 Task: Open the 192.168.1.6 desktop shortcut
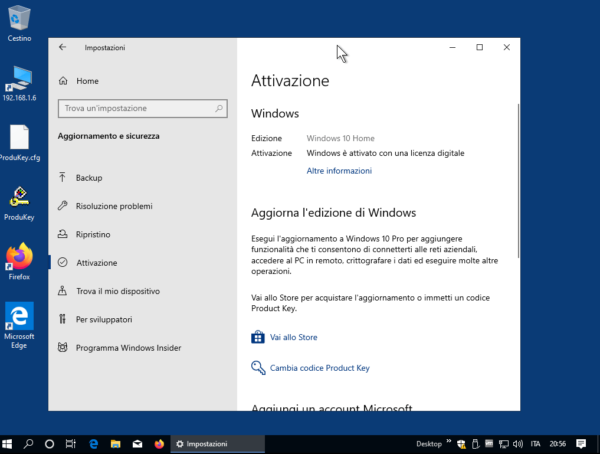click(19, 83)
